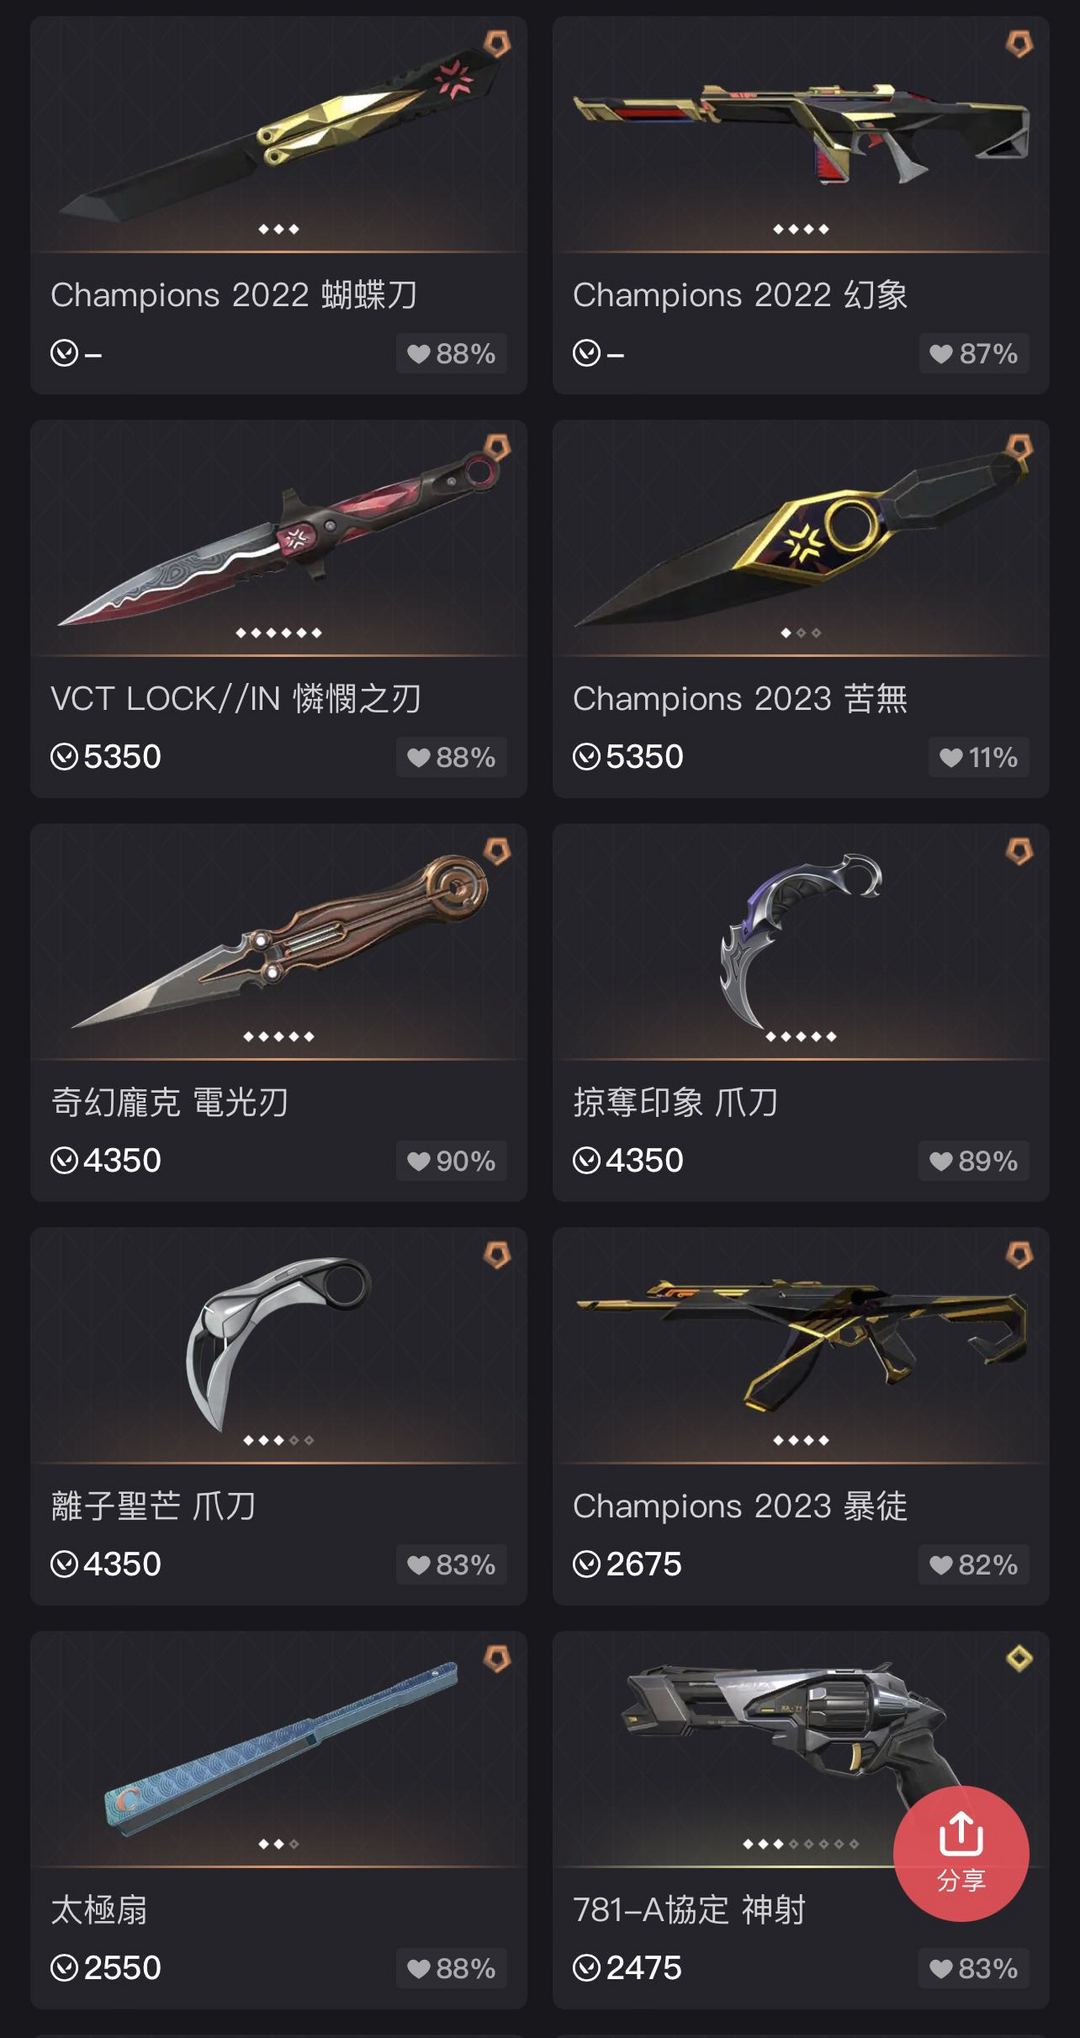
Task: Tap the tier badge on Champions 2022 蝴蝶刀
Action: pos(497,43)
